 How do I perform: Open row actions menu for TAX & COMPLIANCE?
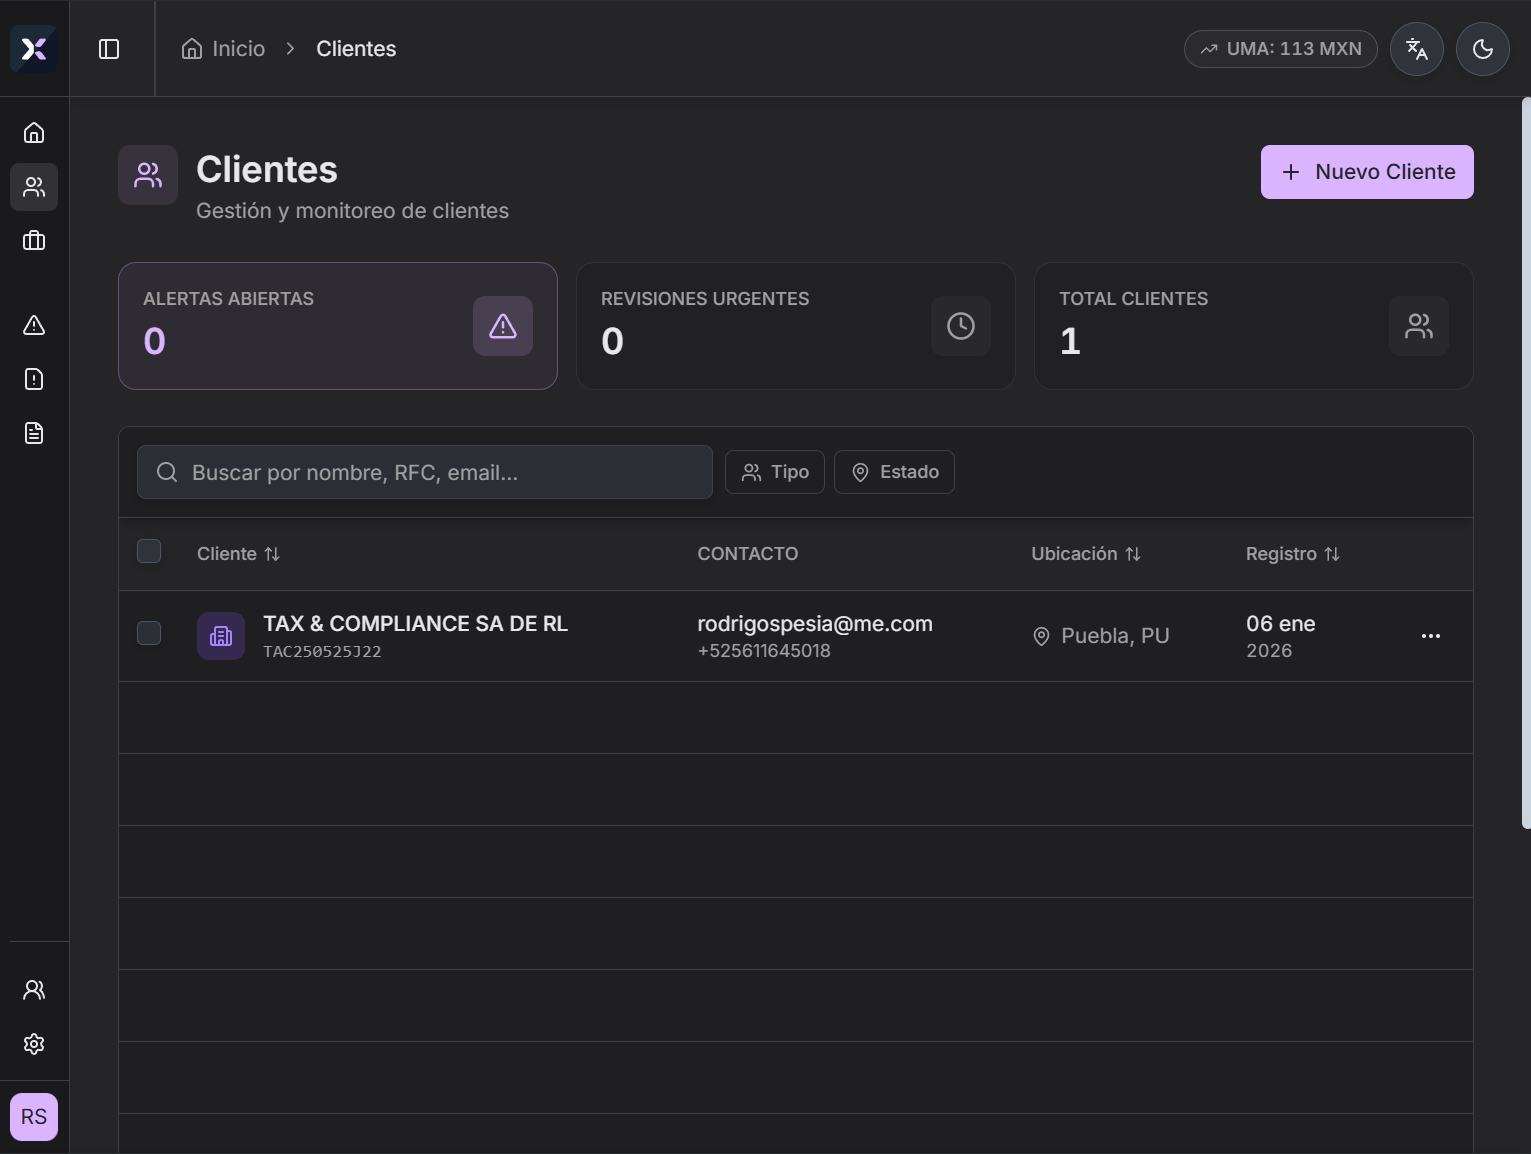[x=1430, y=636]
